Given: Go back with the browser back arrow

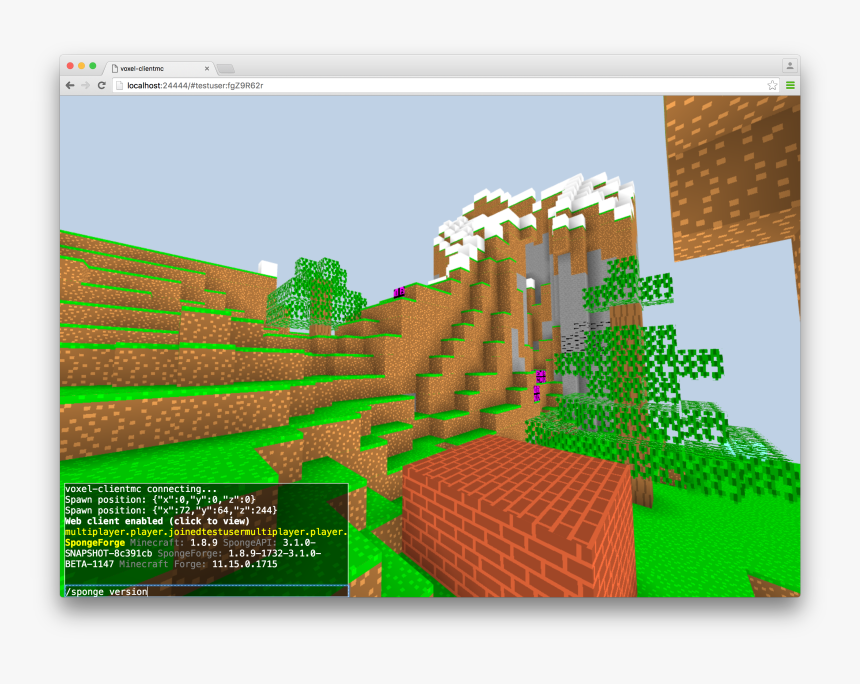Looking at the screenshot, I should click(70, 86).
